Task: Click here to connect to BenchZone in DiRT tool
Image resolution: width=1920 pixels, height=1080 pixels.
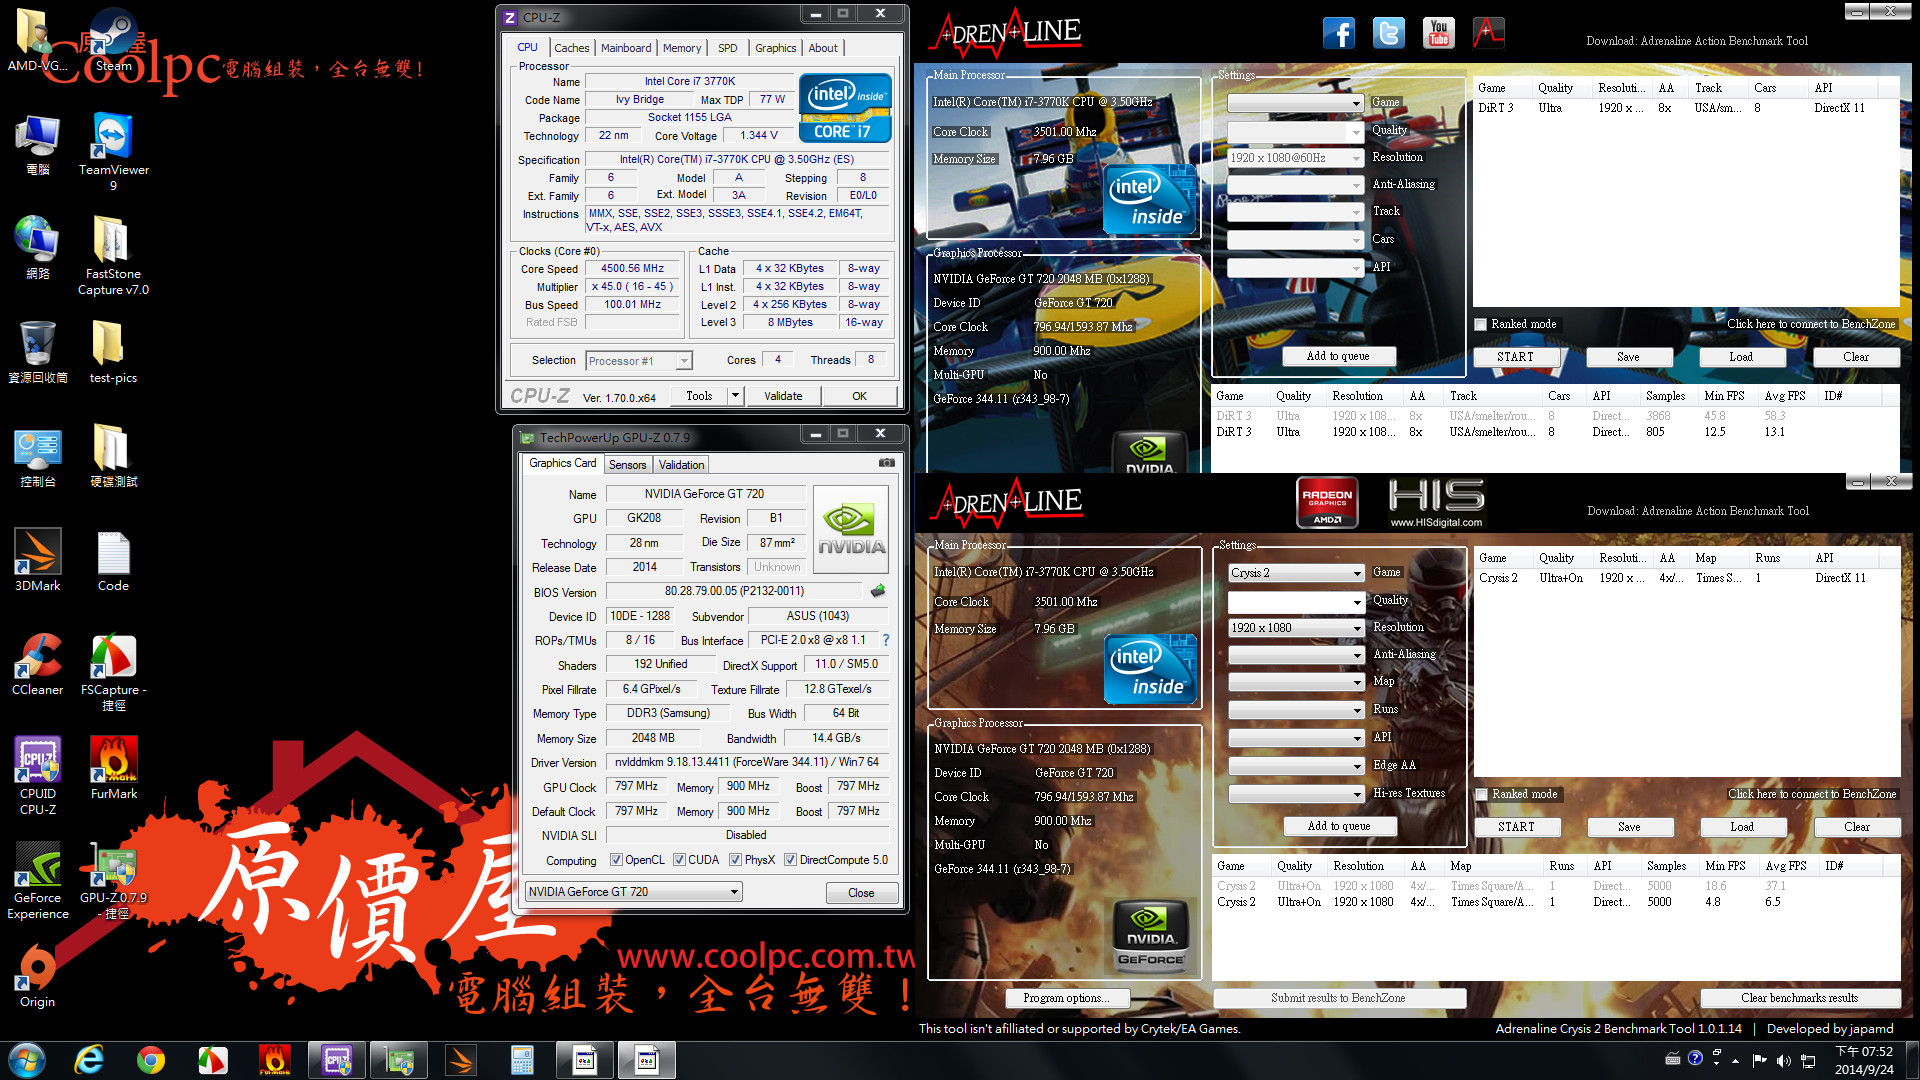Action: tap(1811, 324)
